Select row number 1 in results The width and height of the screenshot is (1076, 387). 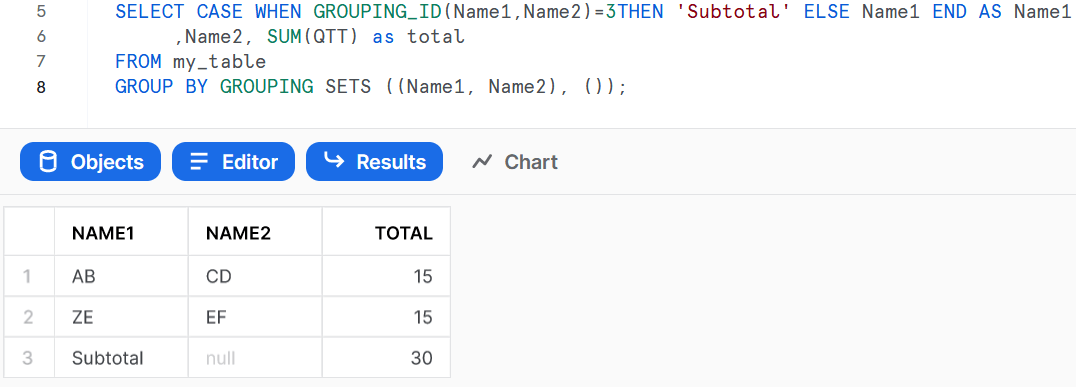click(x=27, y=276)
